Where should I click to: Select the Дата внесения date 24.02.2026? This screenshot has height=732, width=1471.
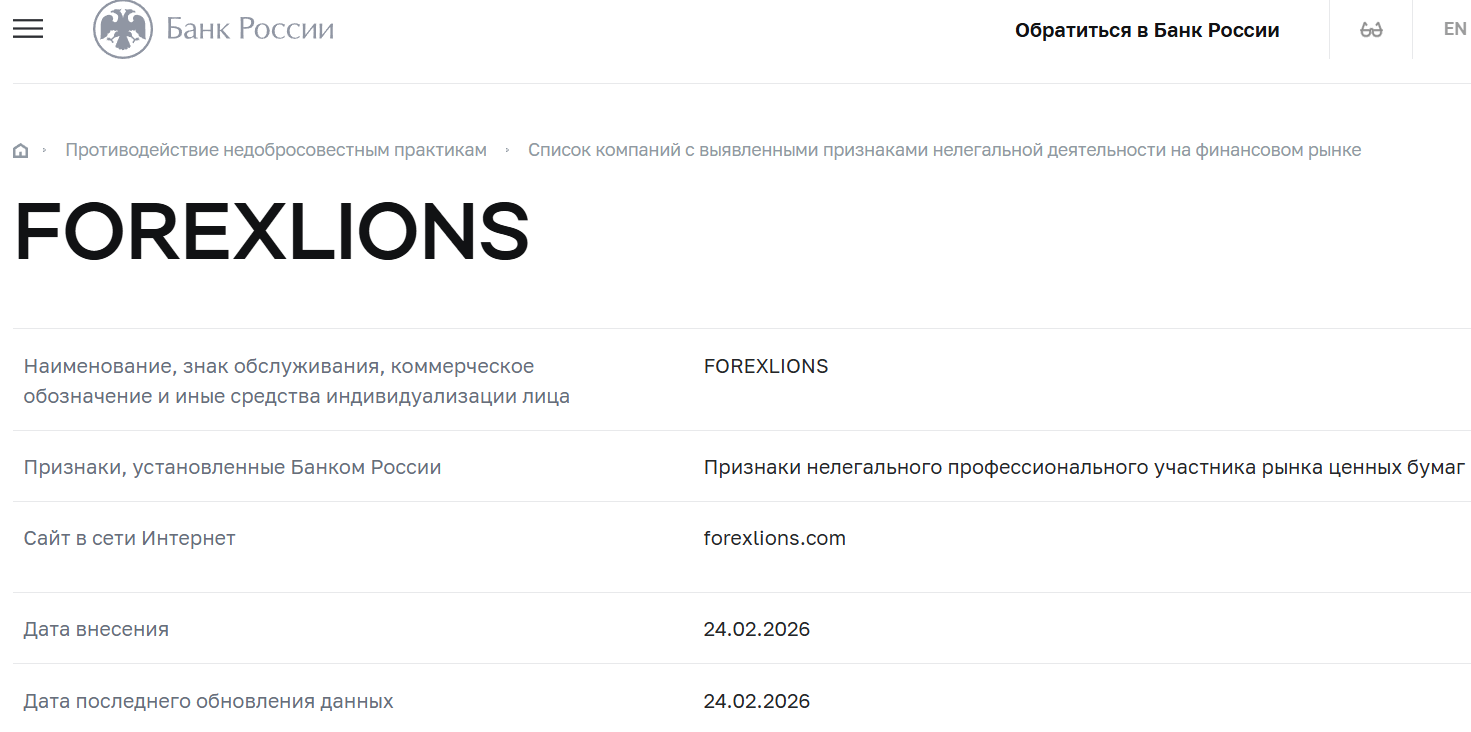[757, 628]
